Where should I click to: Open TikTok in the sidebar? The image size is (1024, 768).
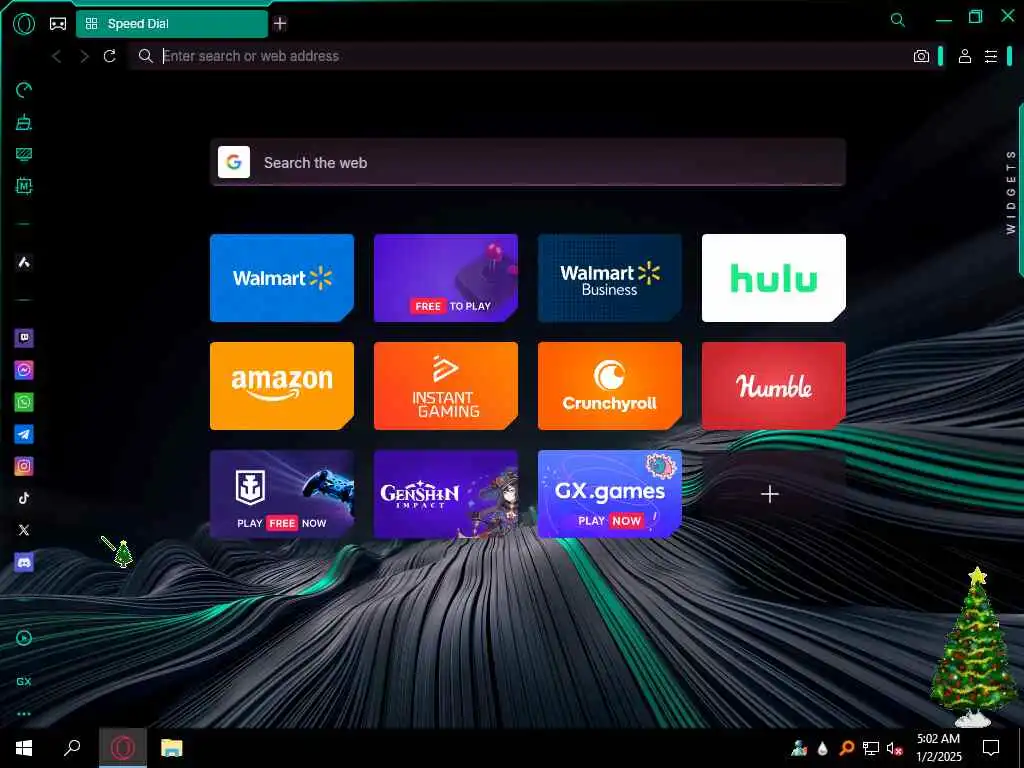click(x=24, y=498)
